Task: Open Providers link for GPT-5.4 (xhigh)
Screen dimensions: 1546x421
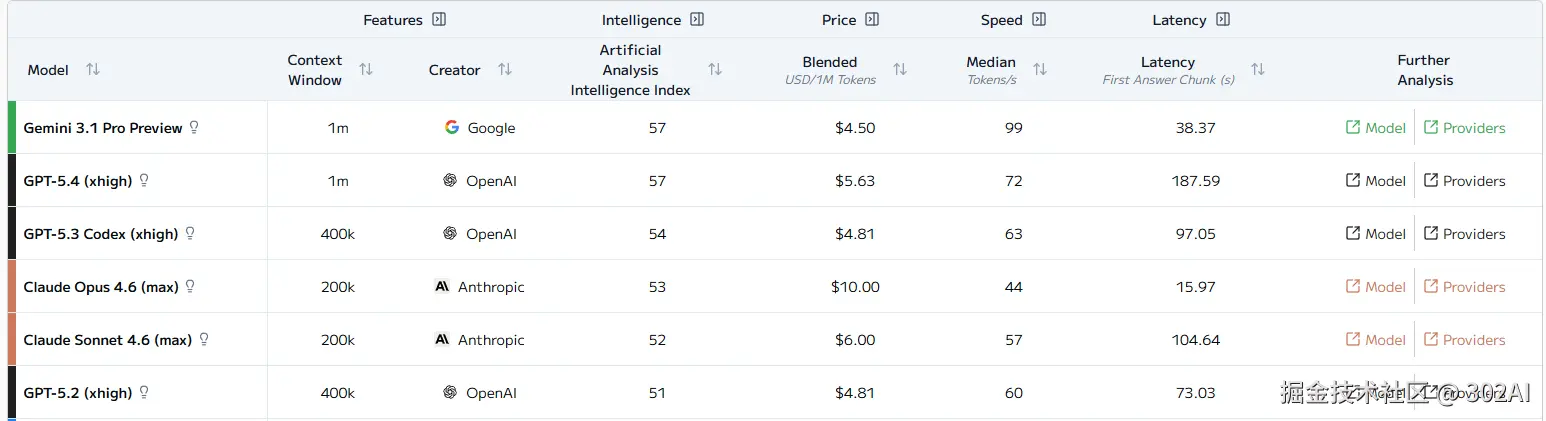Action: tap(1464, 181)
